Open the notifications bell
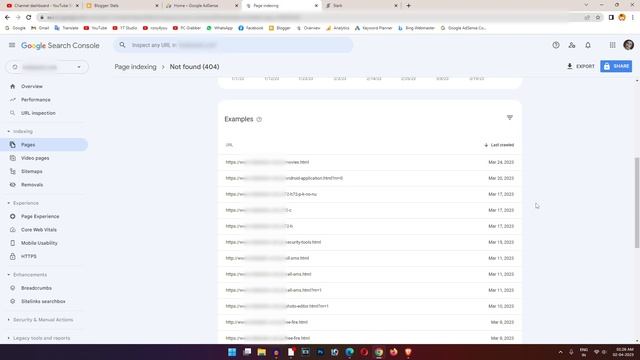This screenshot has height=360, width=640. pos(588,45)
